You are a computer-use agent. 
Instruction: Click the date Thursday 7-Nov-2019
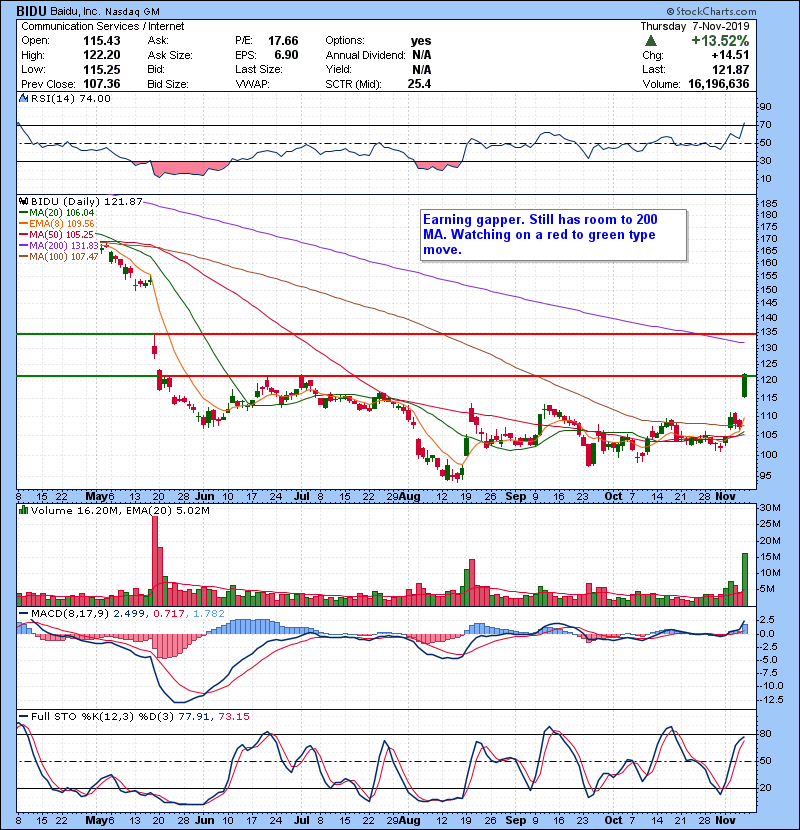[x=695, y=26]
